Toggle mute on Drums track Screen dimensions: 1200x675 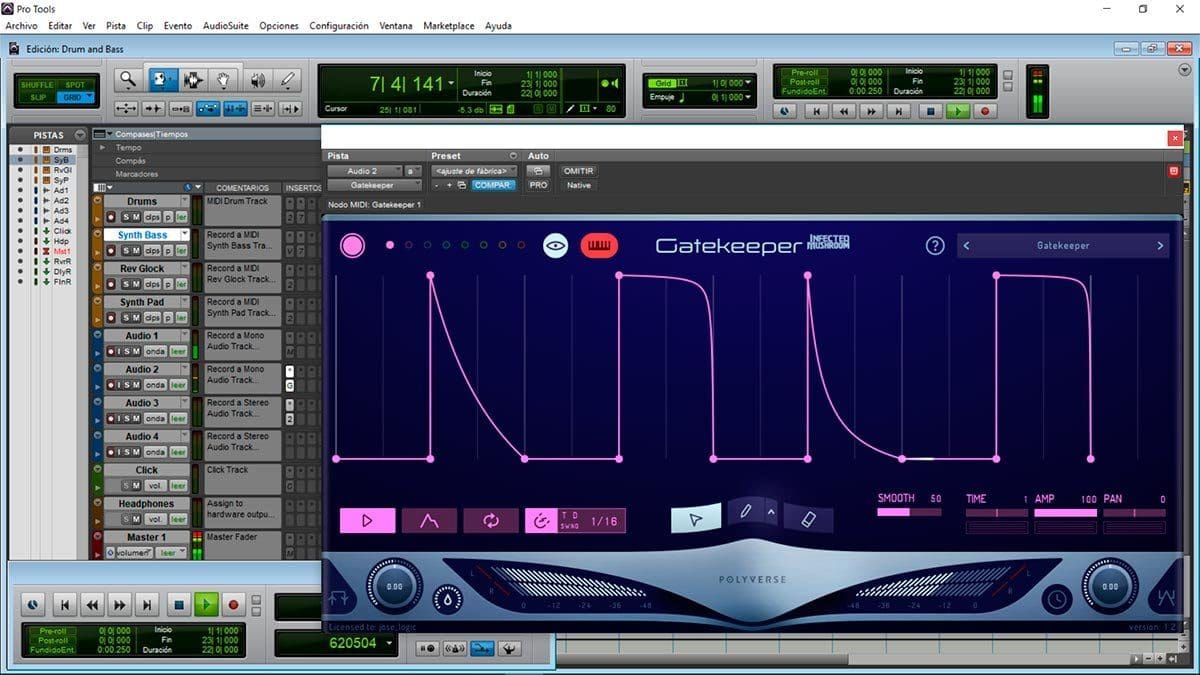coord(136,217)
